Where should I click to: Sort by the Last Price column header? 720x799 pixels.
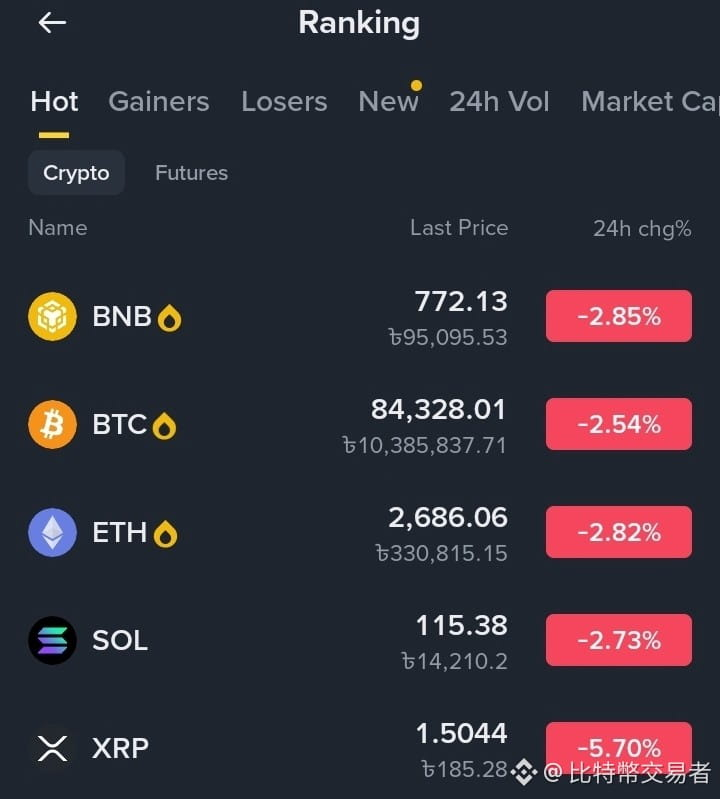point(459,228)
